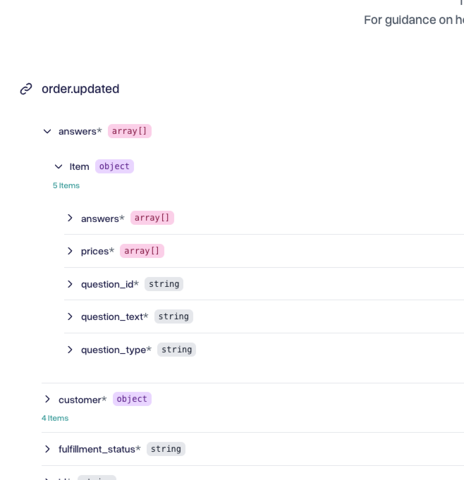This screenshot has height=480, width=464.
Task: Collapse the top-level answers array chevron
Action: tap(47, 131)
